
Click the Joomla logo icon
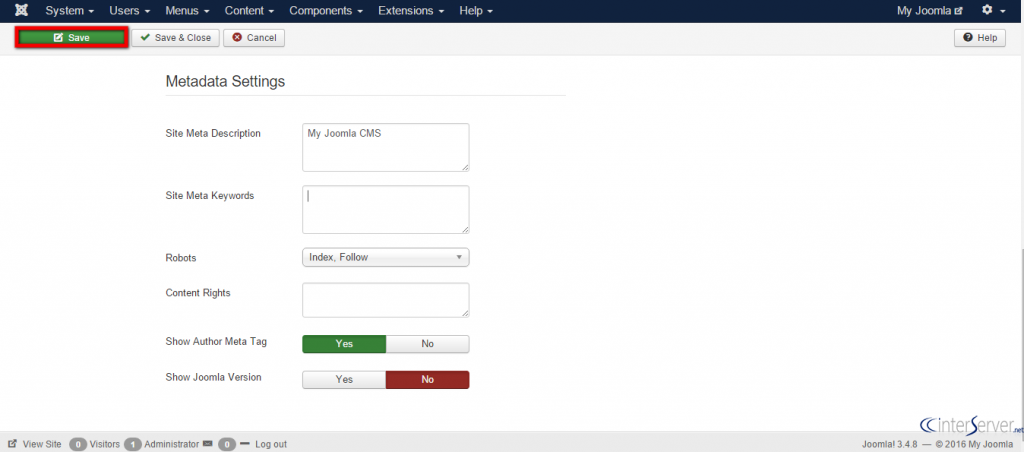pos(21,10)
